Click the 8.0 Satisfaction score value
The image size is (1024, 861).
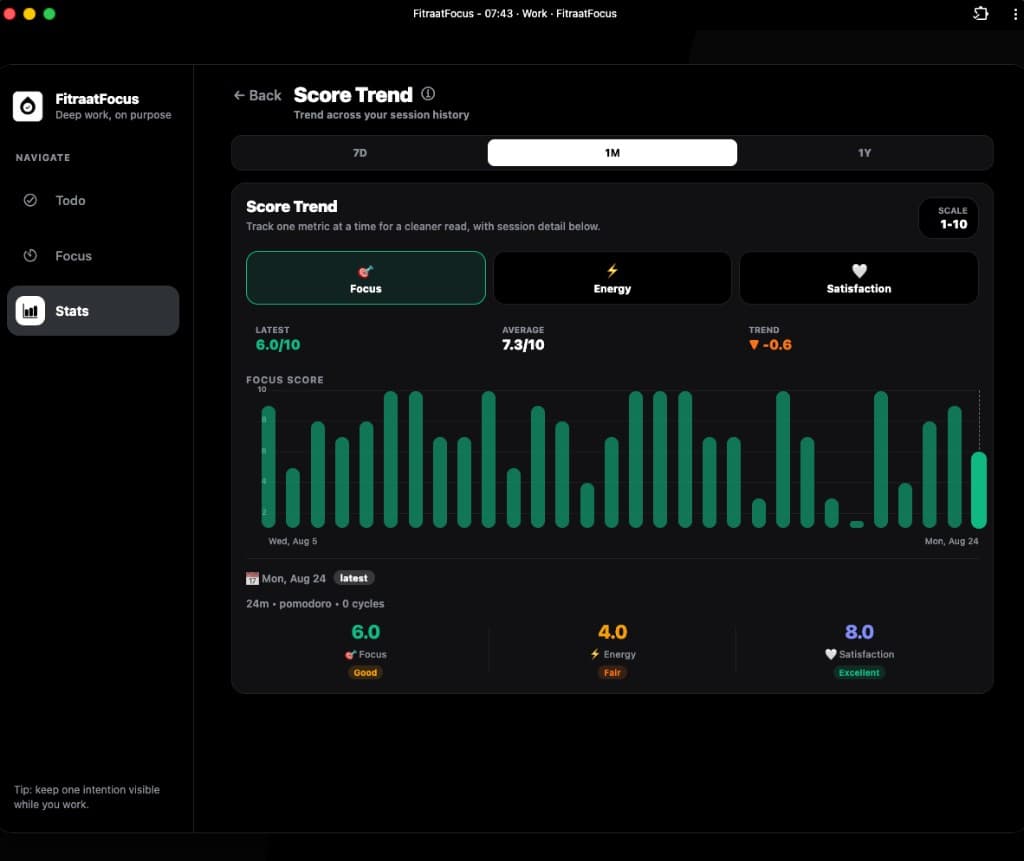[x=859, y=632]
